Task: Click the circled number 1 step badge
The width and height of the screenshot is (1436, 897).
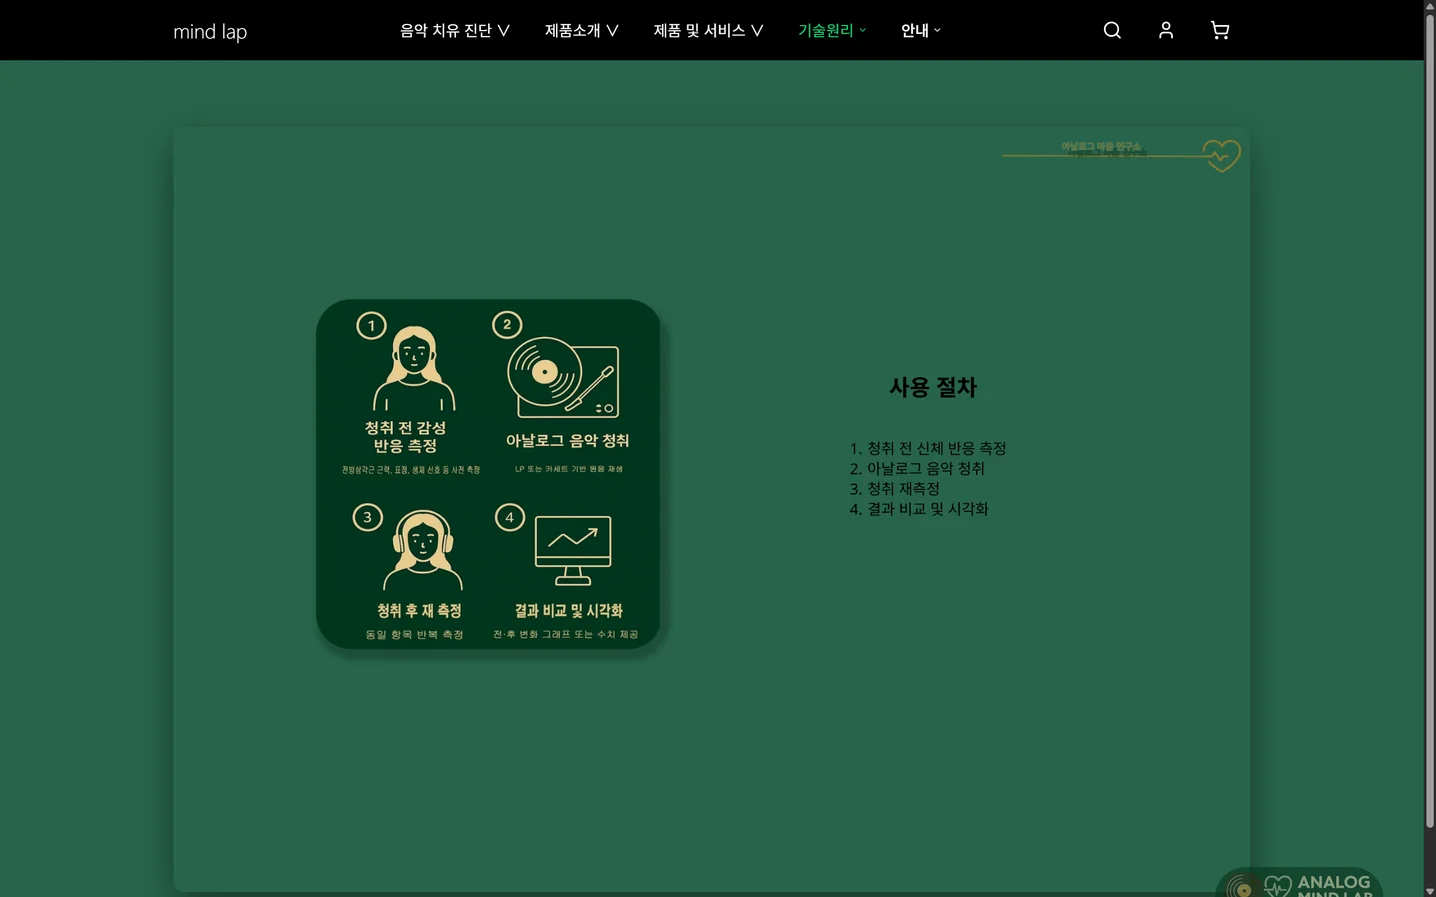Action: [x=371, y=325]
